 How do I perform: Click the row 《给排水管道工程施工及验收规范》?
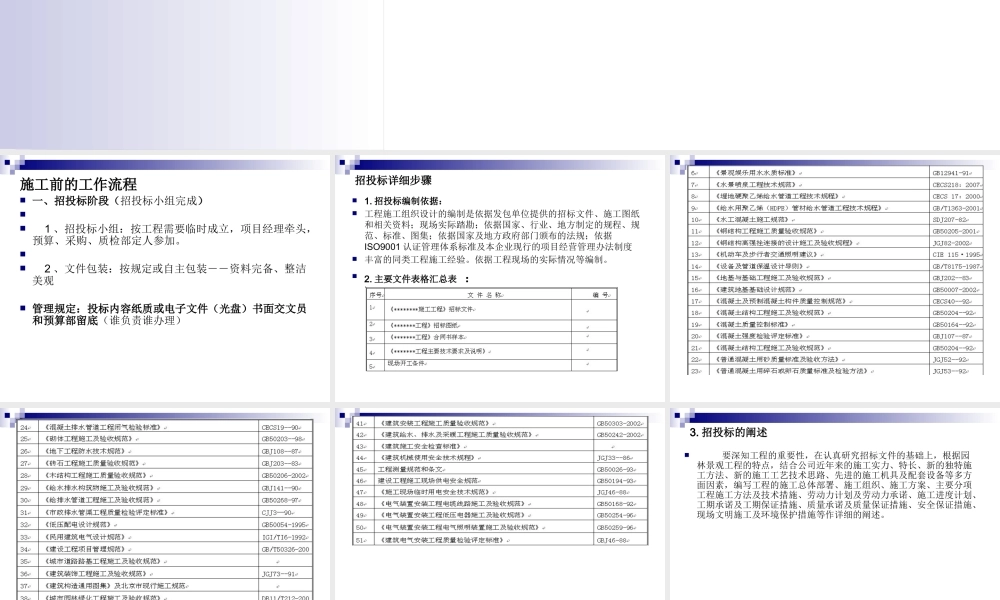point(165,501)
